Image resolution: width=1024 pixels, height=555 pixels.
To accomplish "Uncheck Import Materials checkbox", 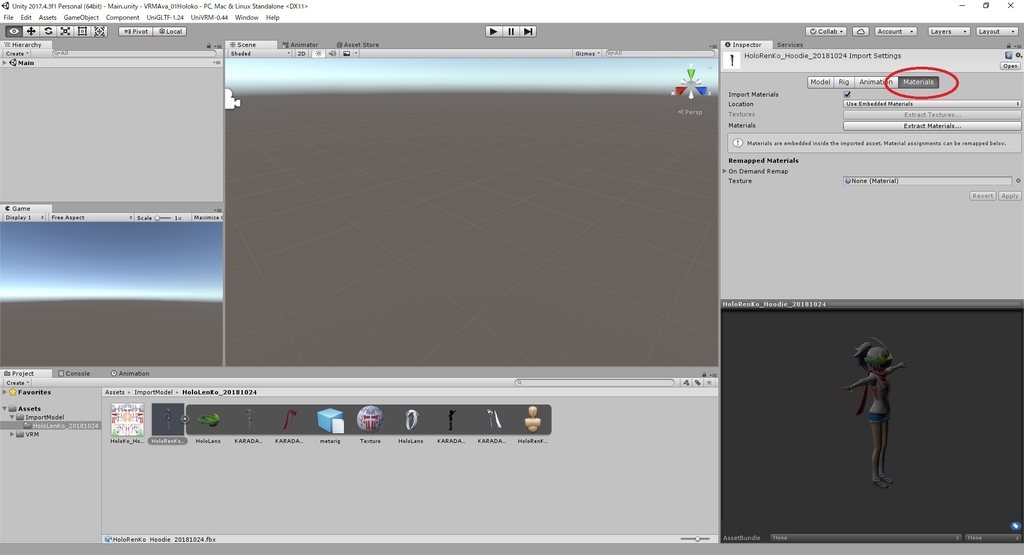I will [x=847, y=94].
